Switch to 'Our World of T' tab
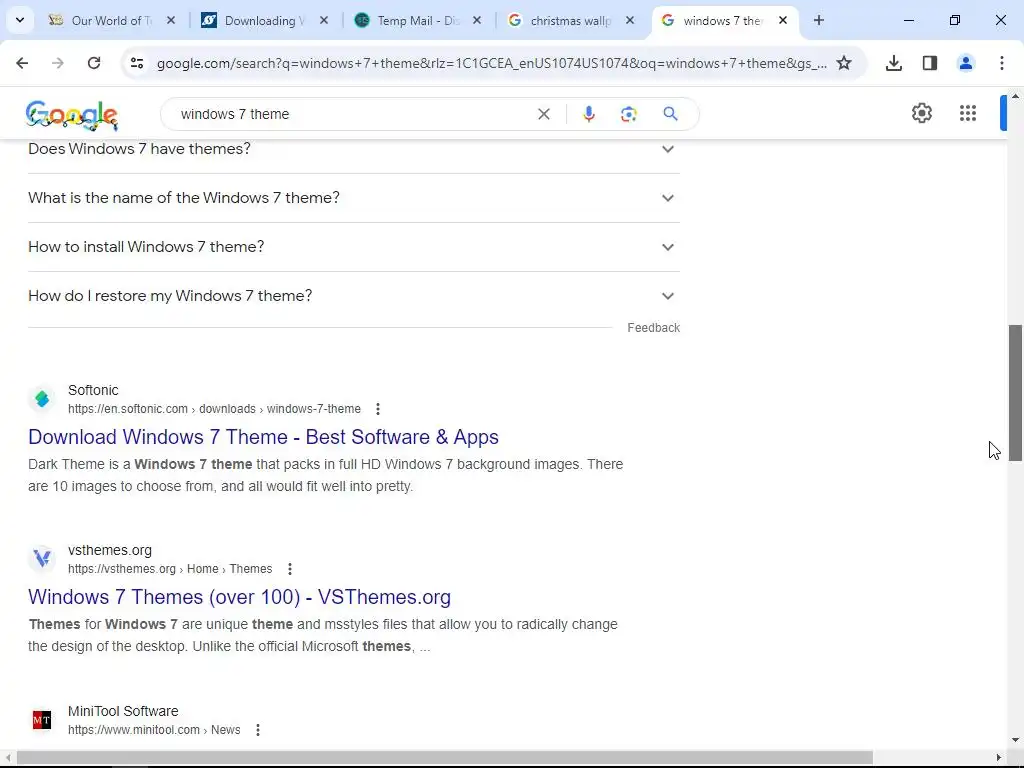Screen dimensions: 1024x768 tap(111, 20)
